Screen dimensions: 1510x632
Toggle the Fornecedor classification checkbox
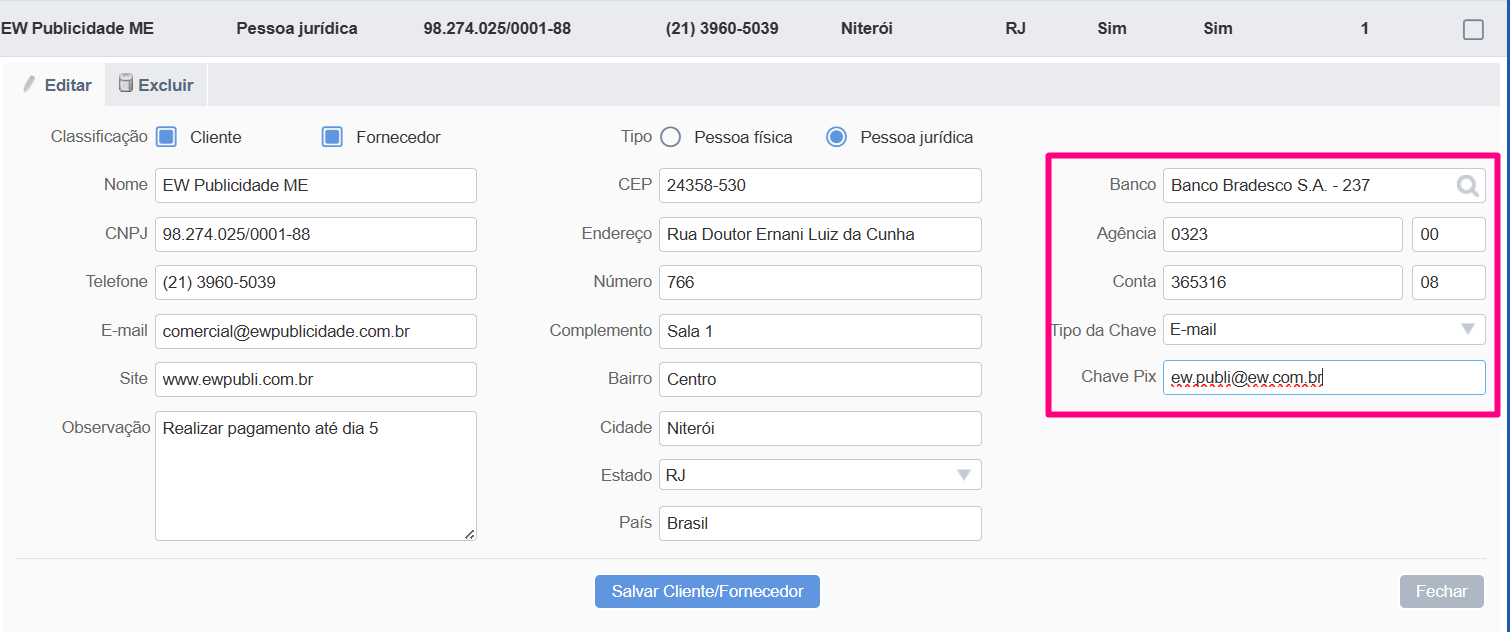point(332,137)
